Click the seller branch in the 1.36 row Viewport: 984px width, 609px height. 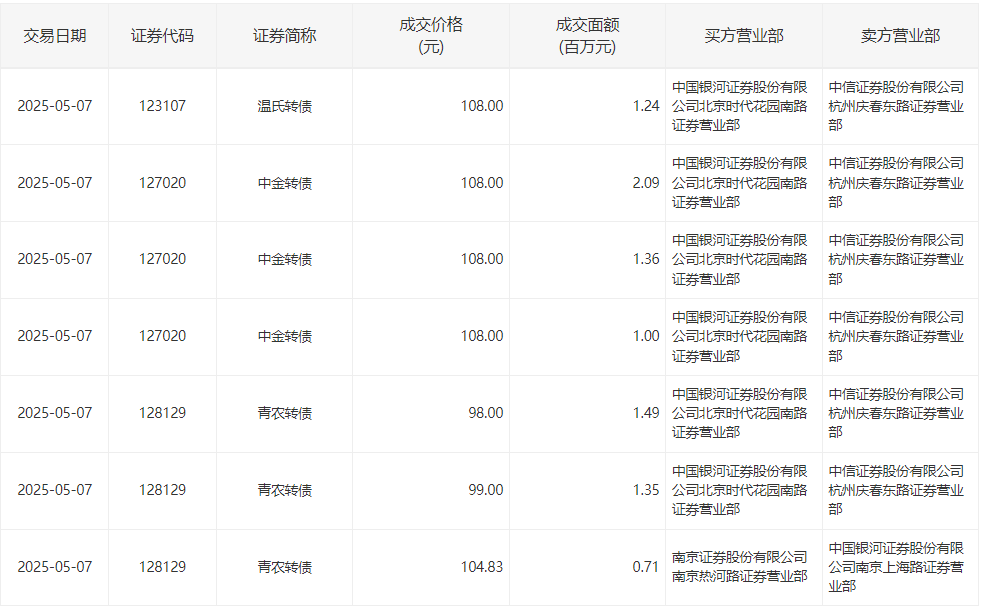pyautogui.click(x=896, y=259)
